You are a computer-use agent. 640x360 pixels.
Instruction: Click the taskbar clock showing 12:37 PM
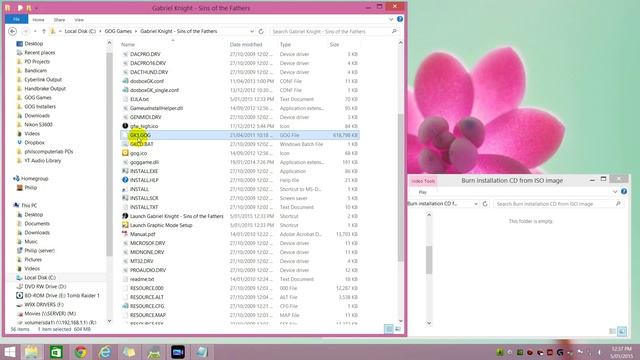pos(622,352)
